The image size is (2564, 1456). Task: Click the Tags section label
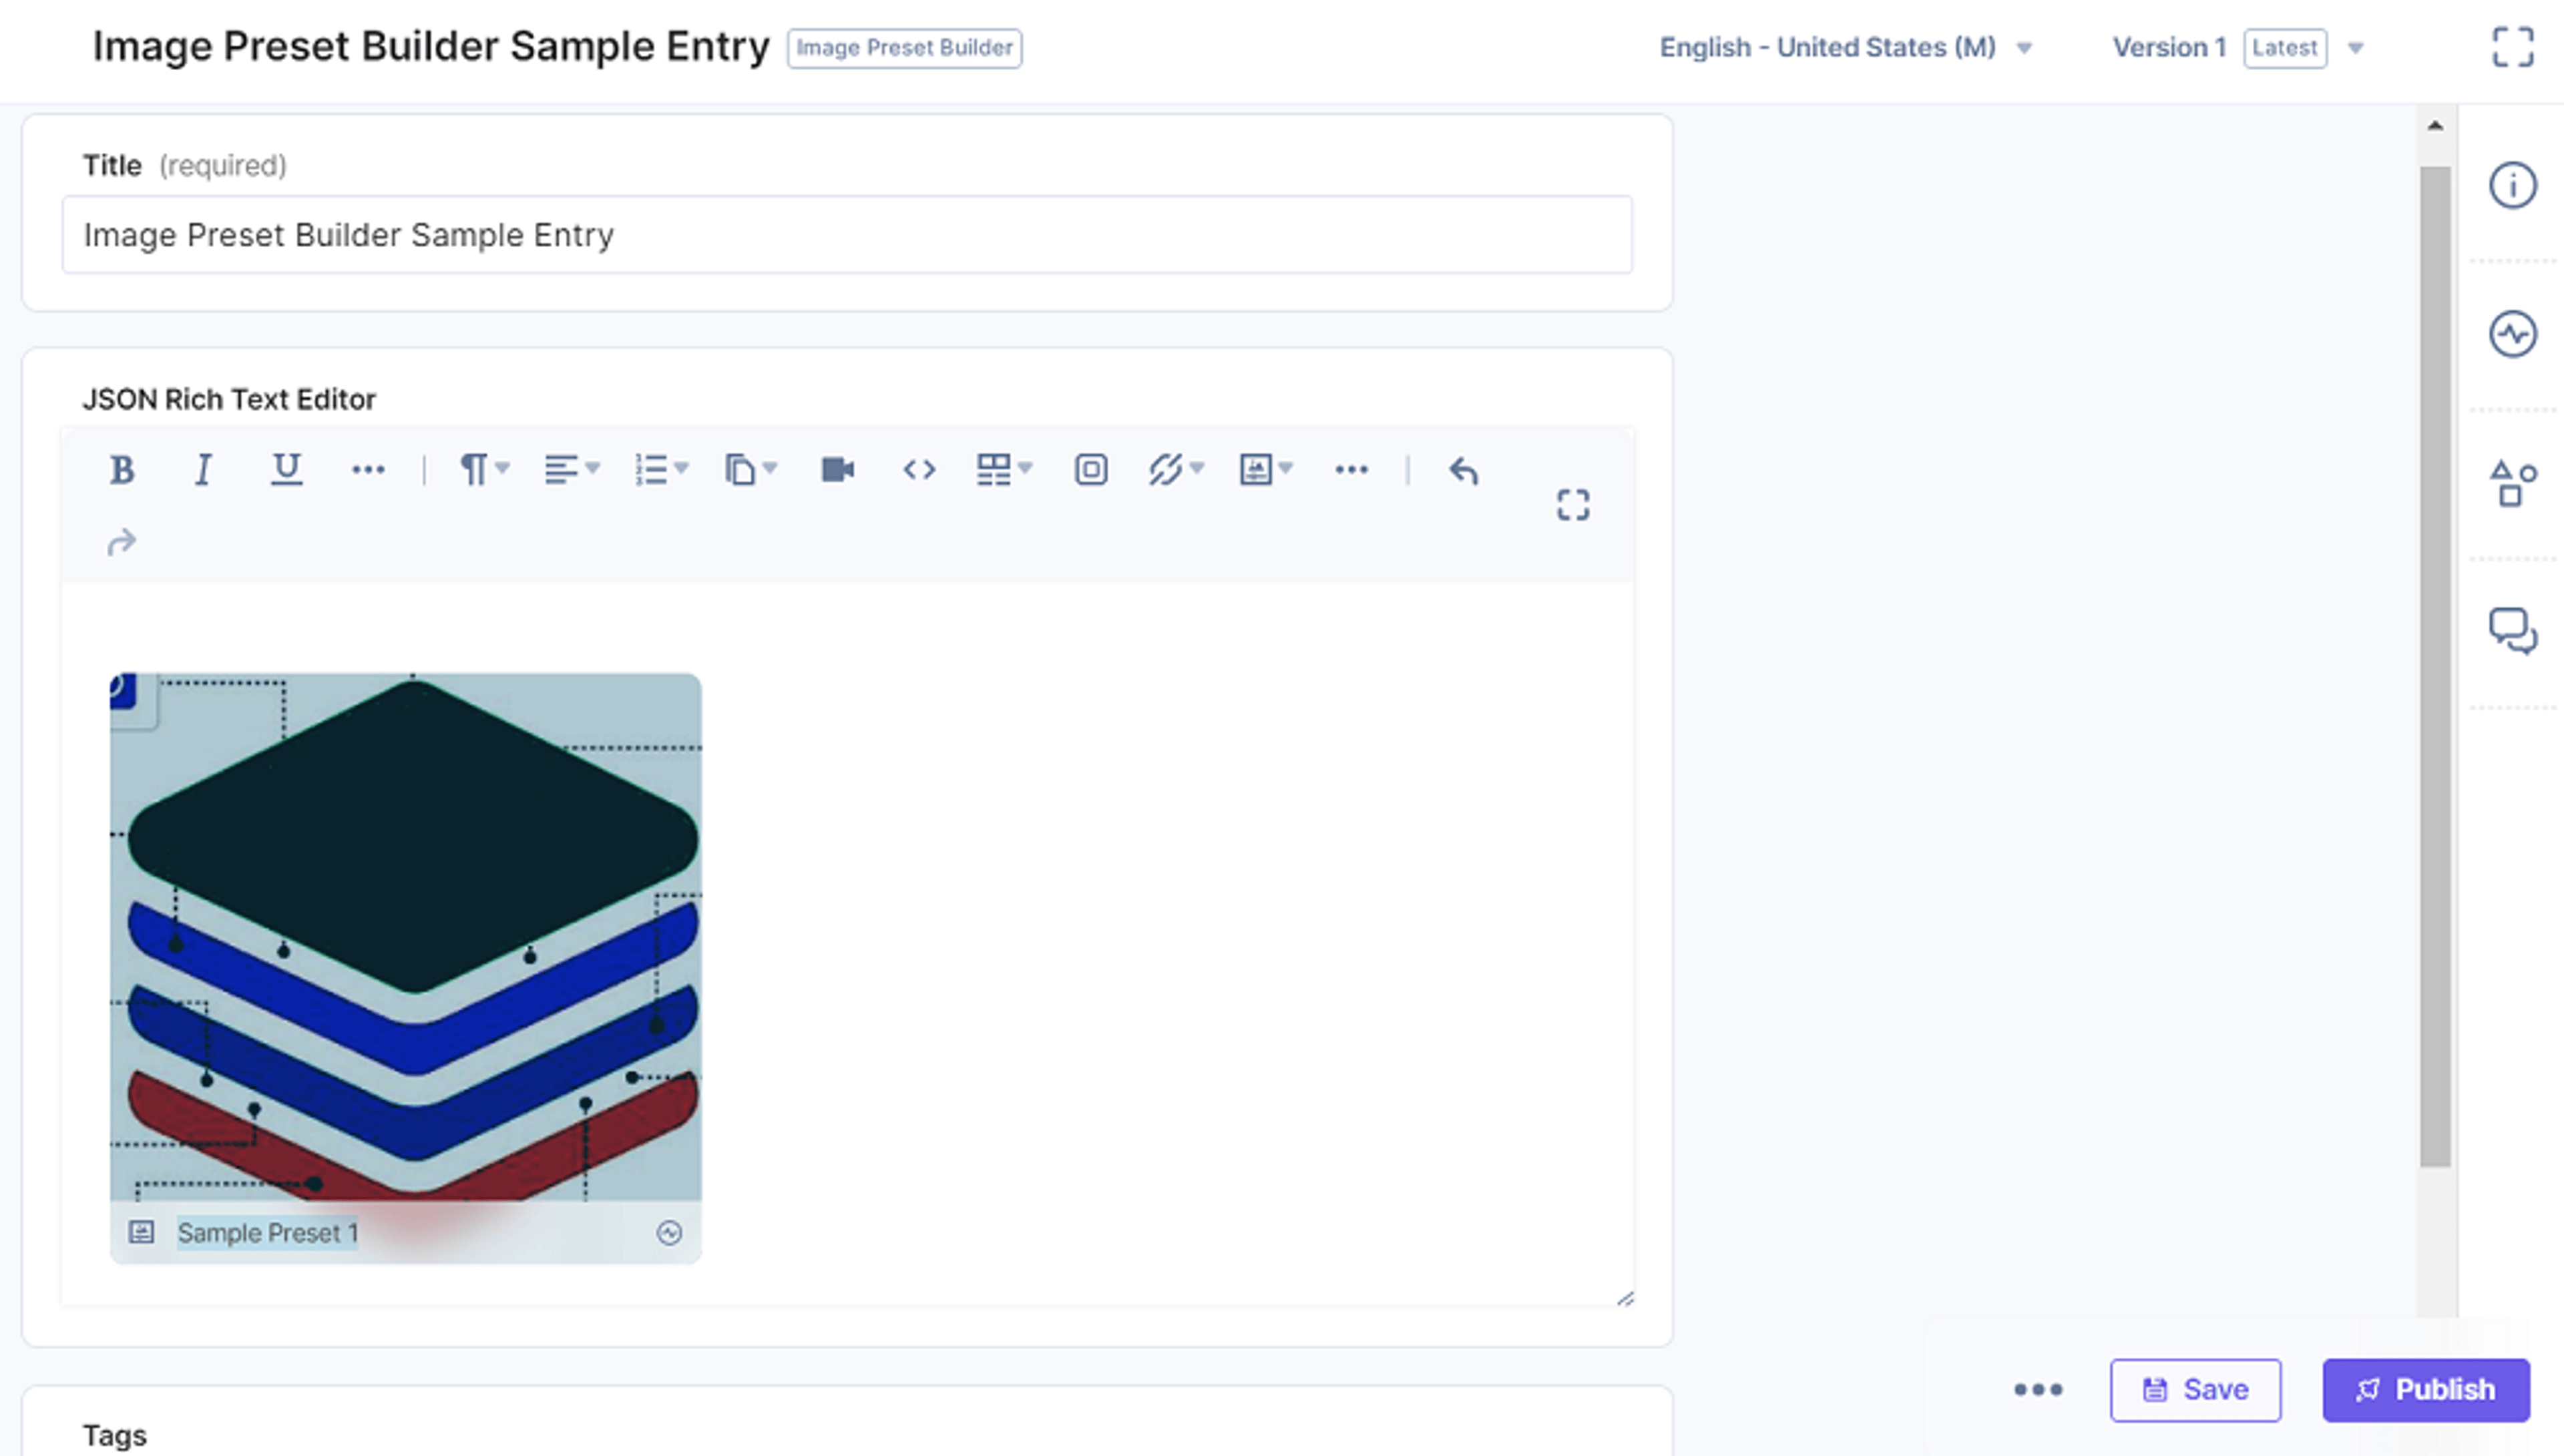tap(114, 1436)
